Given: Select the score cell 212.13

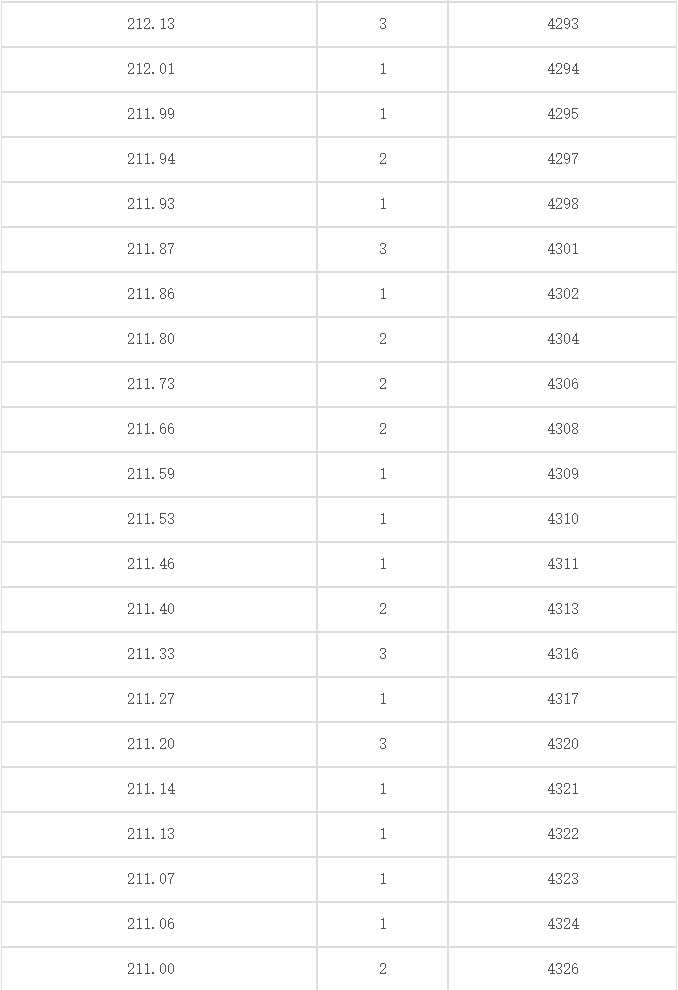Looking at the screenshot, I should pos(151,24).
